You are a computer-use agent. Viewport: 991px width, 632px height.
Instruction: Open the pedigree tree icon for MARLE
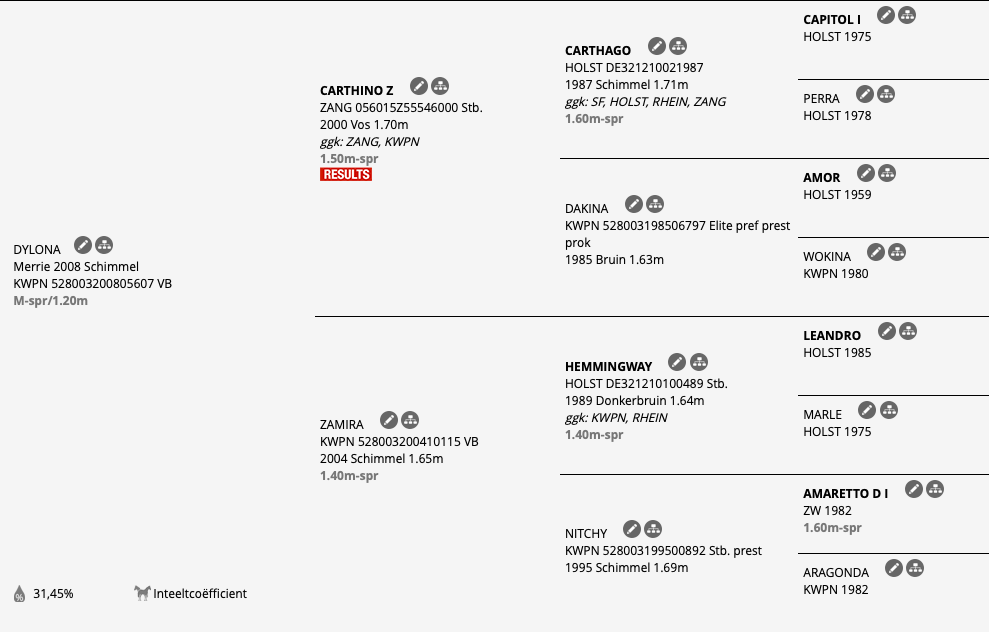(x=889, y=410)
